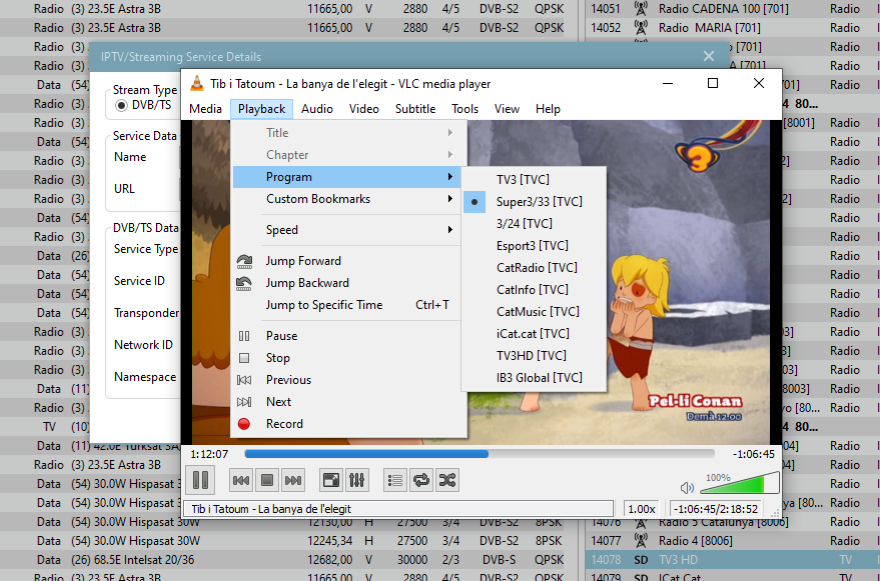The height and width of the screenshot is (581, 880).
Task: Stop playback using the square toolbar button
Action: [267, 480]
